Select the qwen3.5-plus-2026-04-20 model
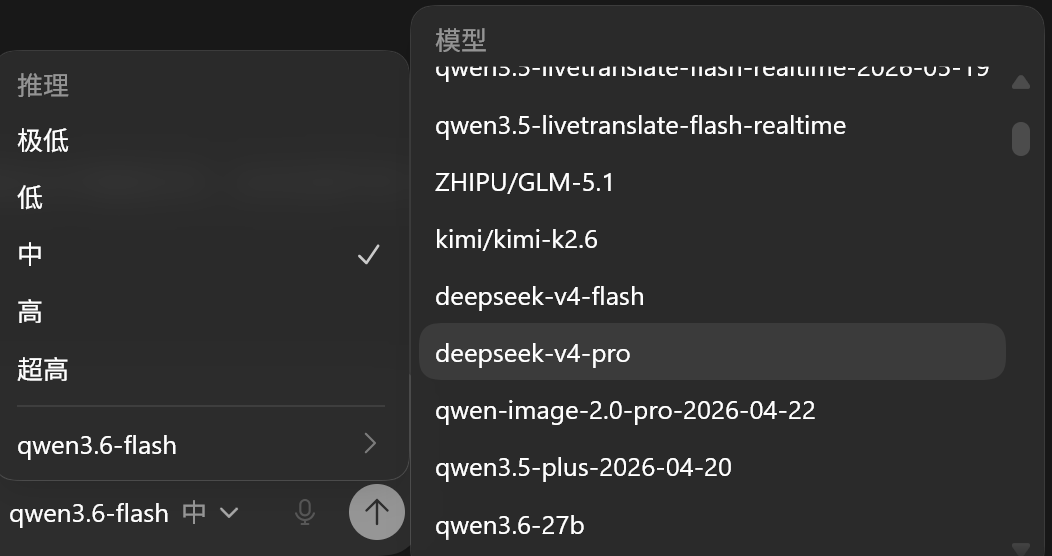 712,466
